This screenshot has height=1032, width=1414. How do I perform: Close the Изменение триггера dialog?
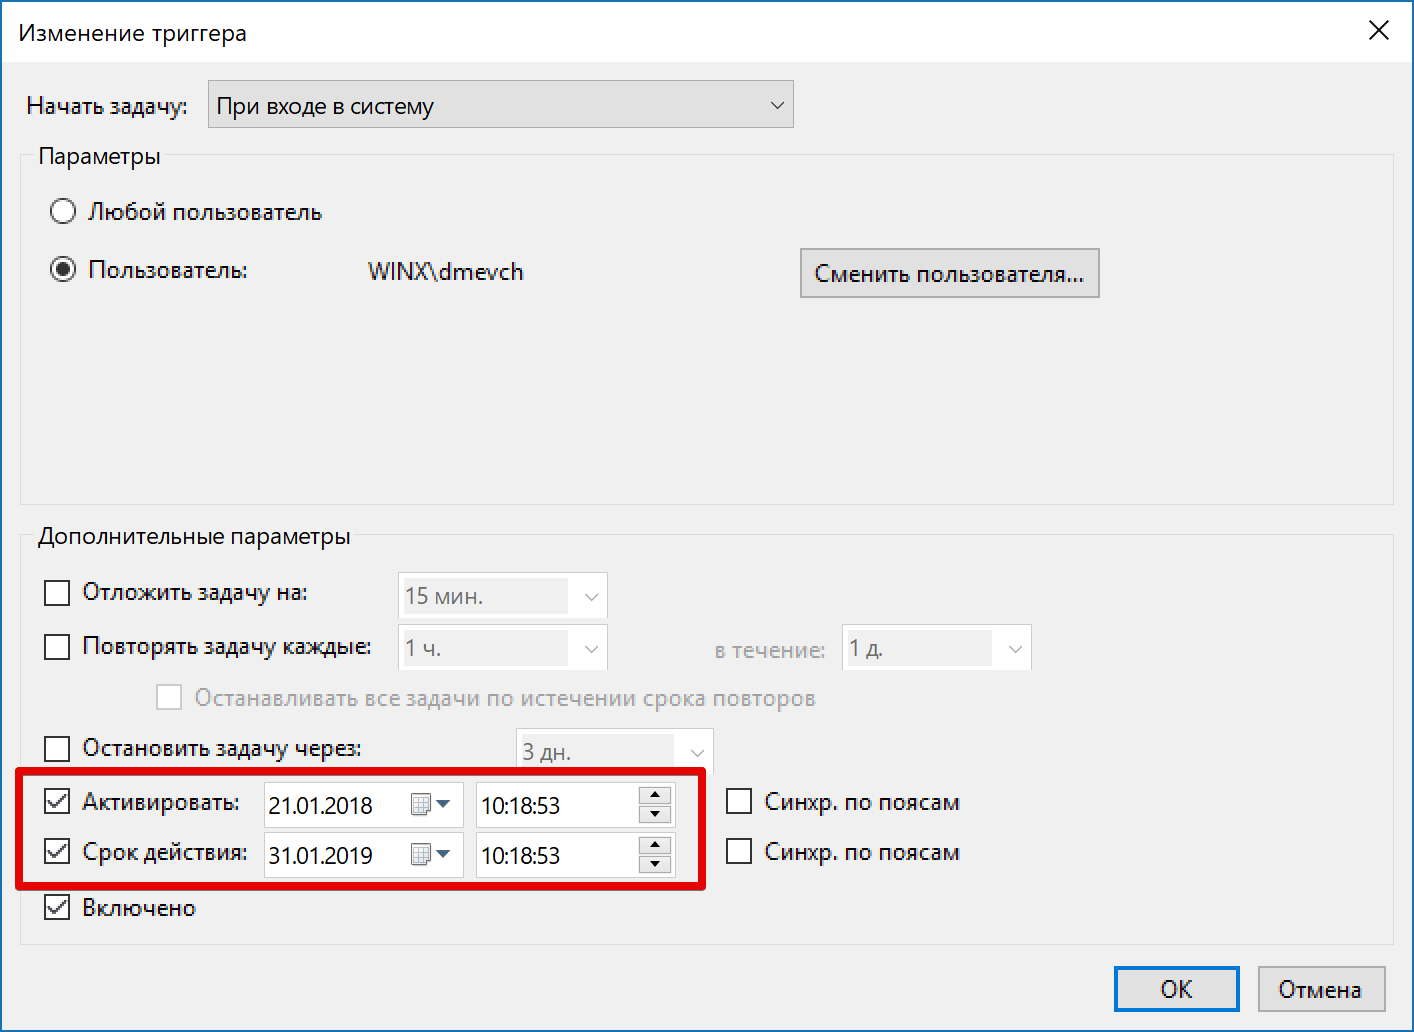pos(1378,31)
